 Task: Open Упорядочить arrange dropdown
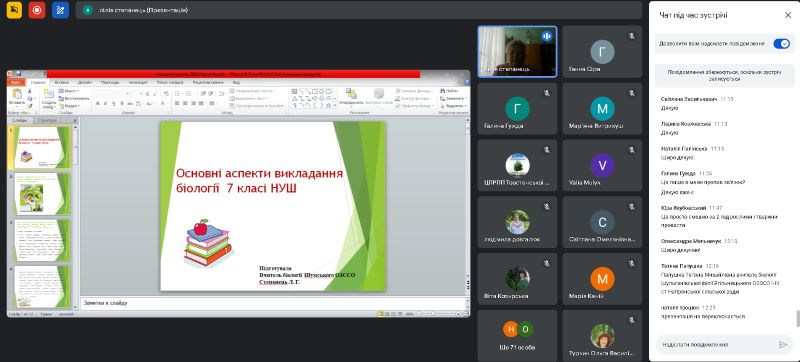click(x=351, y=97)
